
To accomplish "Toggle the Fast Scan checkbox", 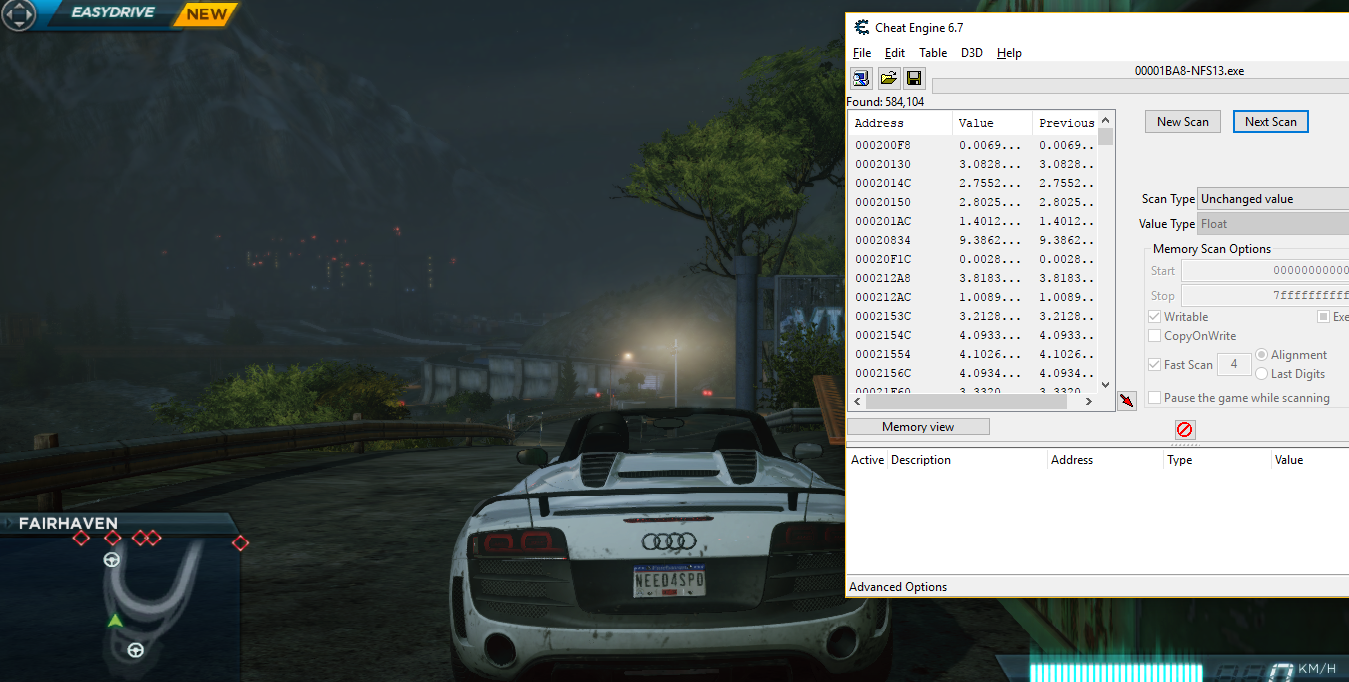I will coord(1155,365).
